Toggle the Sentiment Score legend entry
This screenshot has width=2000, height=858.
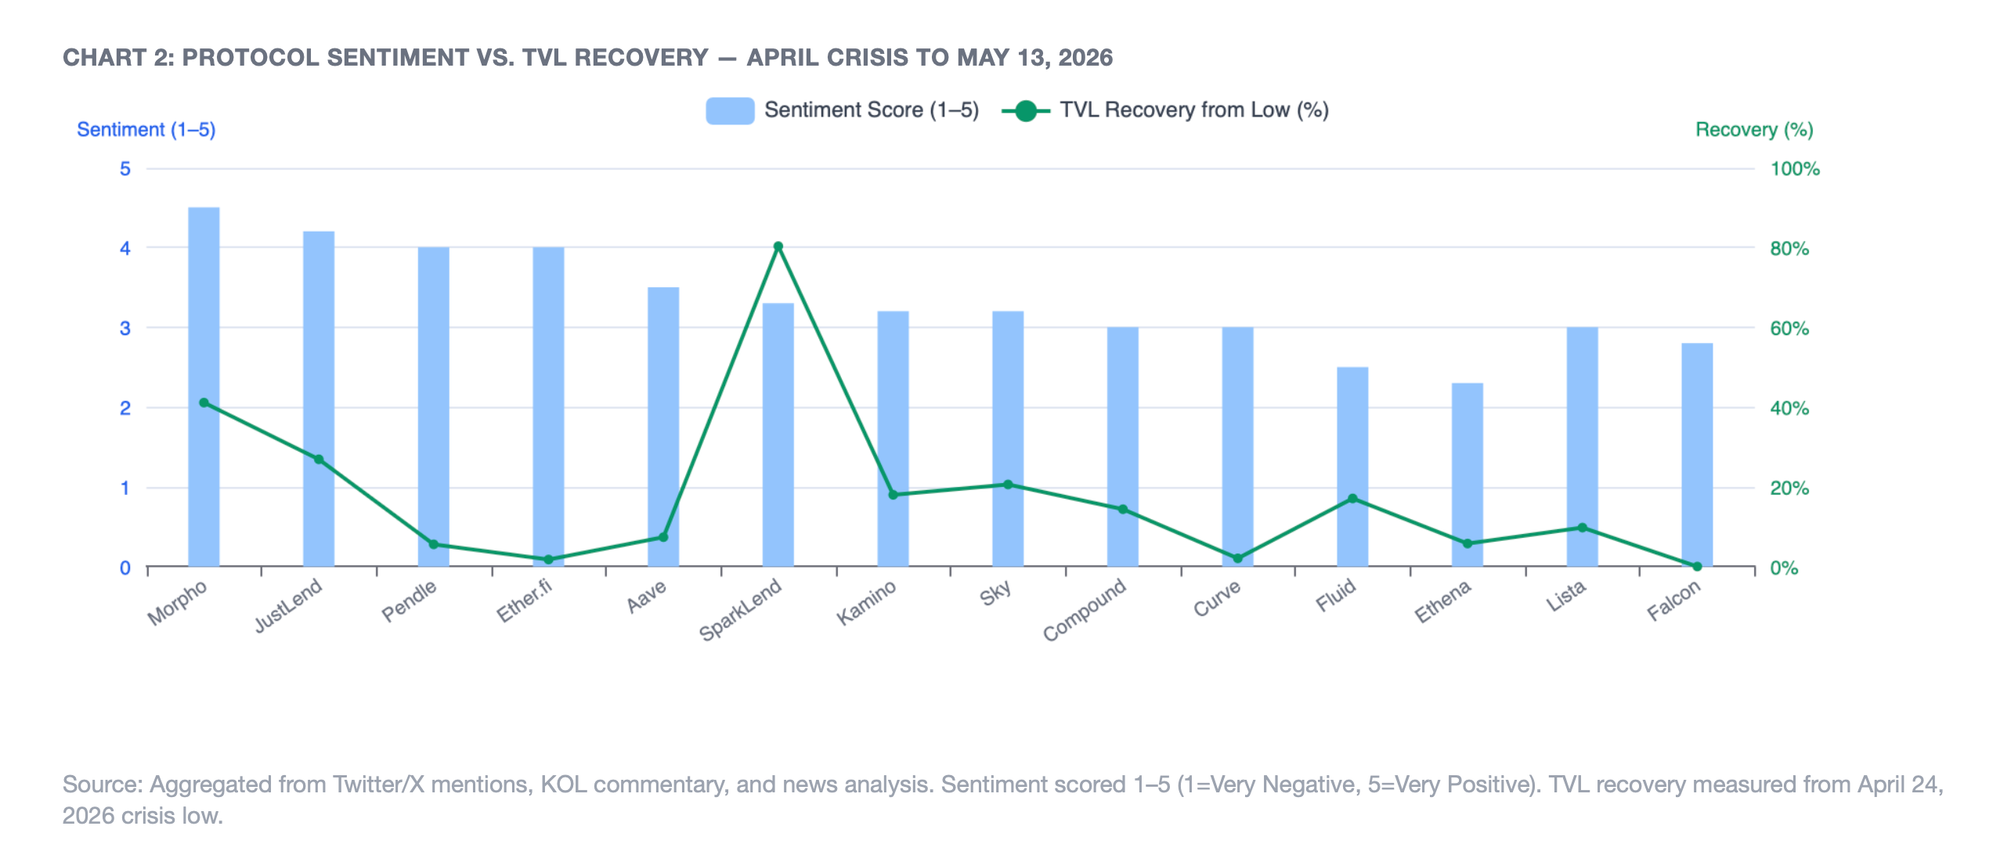[x=842, y=110]
